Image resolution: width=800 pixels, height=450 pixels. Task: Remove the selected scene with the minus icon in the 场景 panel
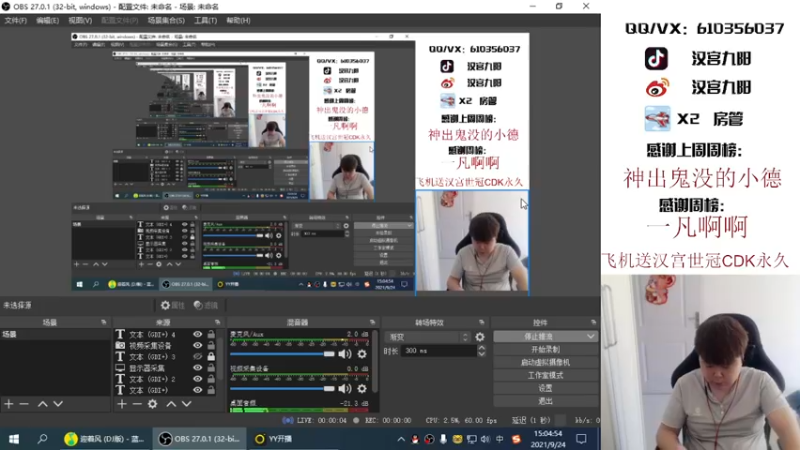click(x=24, y=404)
